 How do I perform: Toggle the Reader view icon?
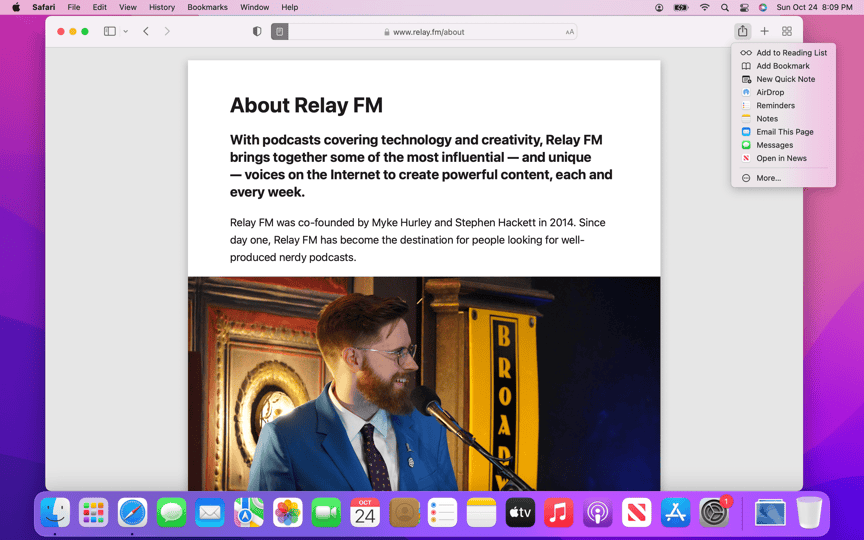[279, 31]
